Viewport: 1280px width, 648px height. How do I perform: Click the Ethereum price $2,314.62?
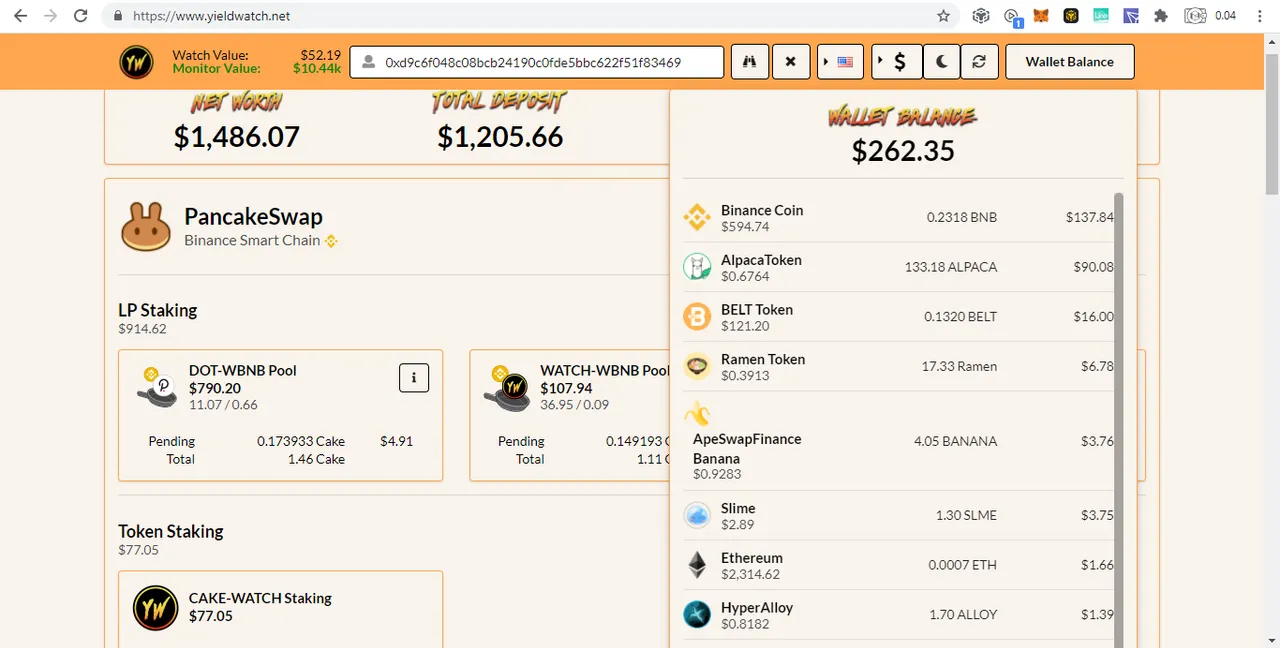pos(751,574)
